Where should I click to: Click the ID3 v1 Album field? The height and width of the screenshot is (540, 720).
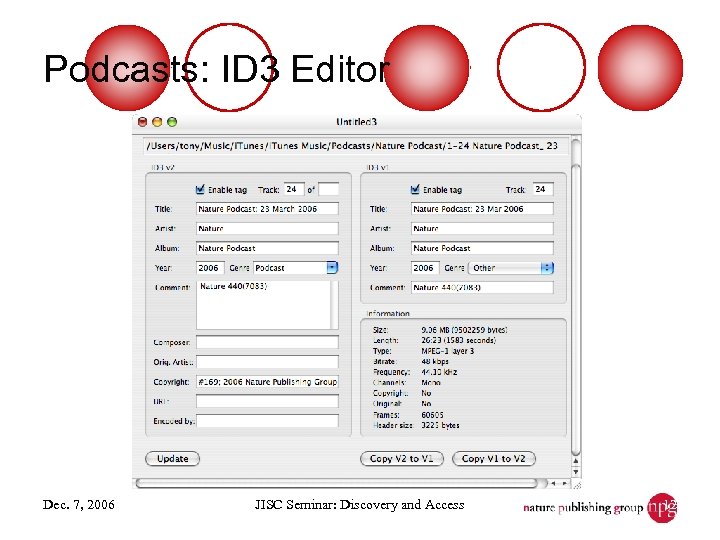click(482, 248)
